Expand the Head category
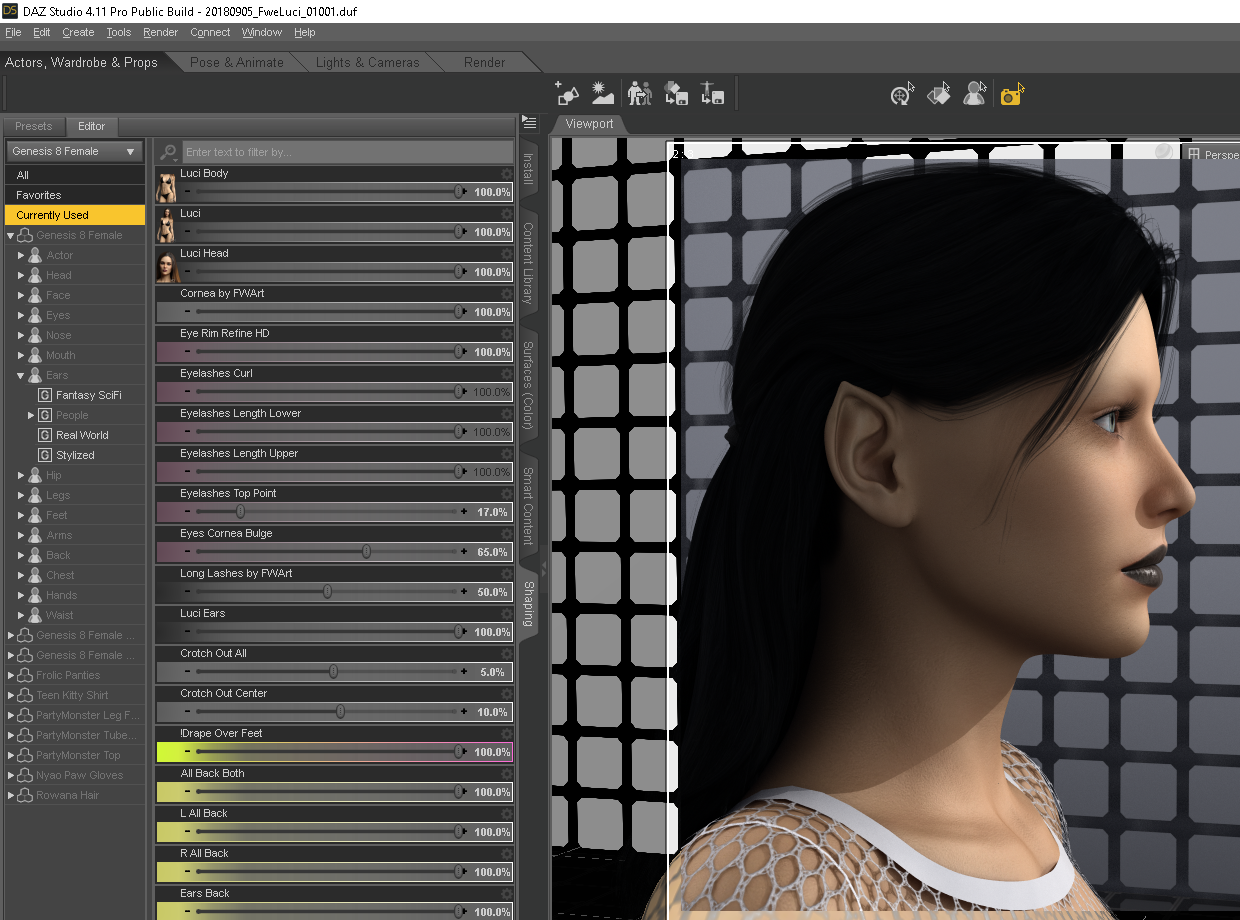Image resolution: width=1240 pixels, height=920 pixels. point(21,276)
